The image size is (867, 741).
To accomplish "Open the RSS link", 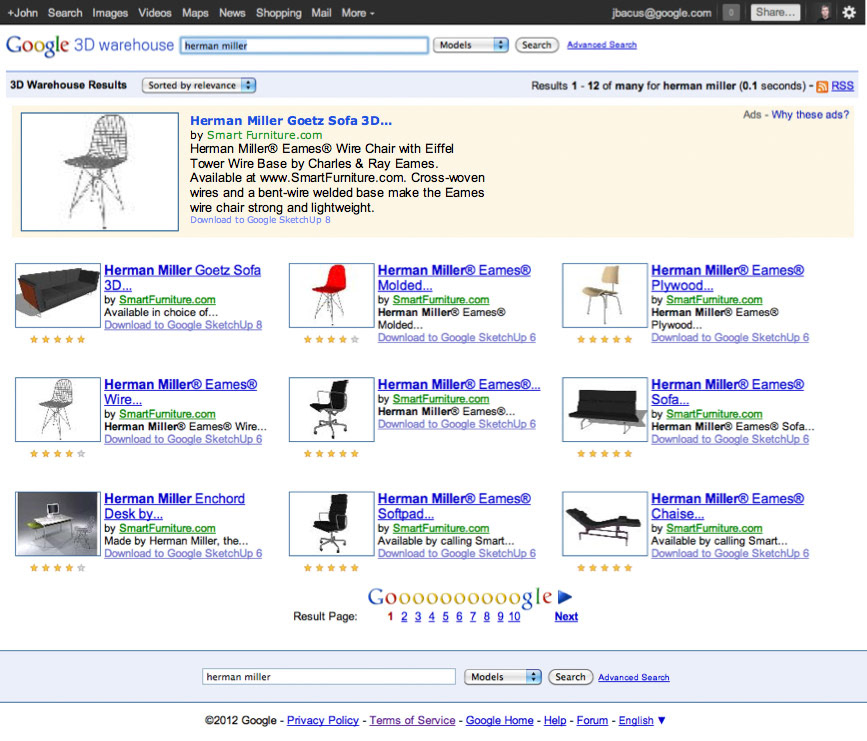I will [x=842, y=86].
